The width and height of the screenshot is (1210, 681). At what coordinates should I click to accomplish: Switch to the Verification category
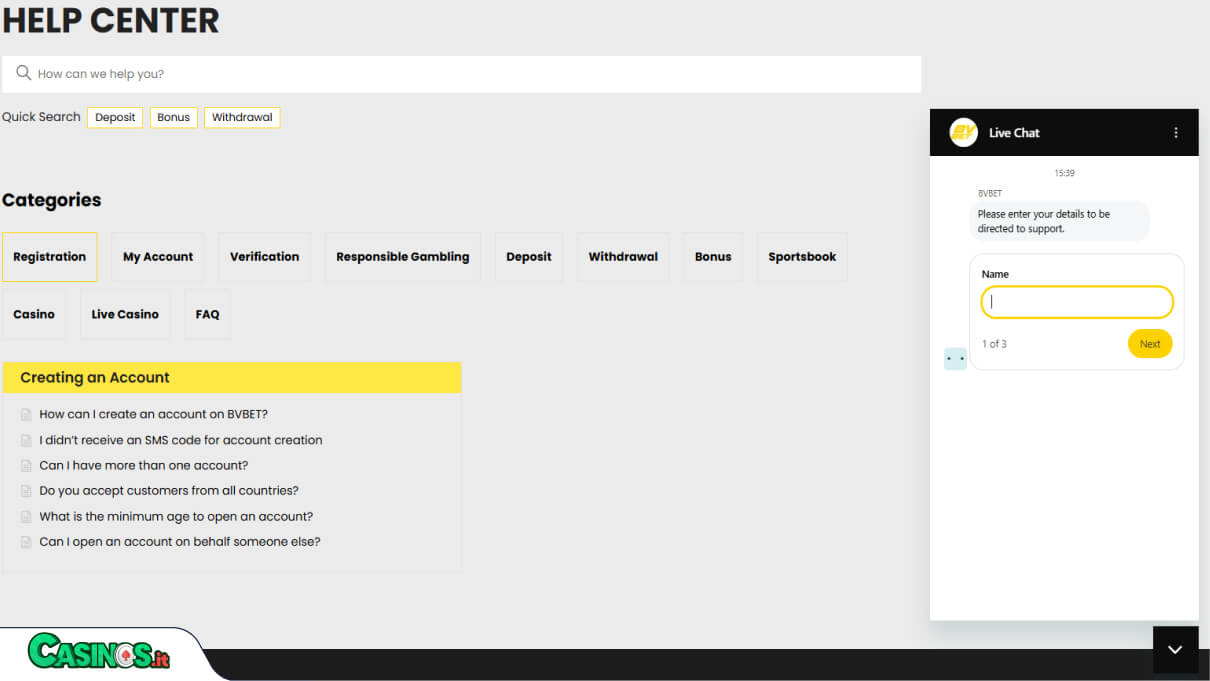click(x=265, y=257)
